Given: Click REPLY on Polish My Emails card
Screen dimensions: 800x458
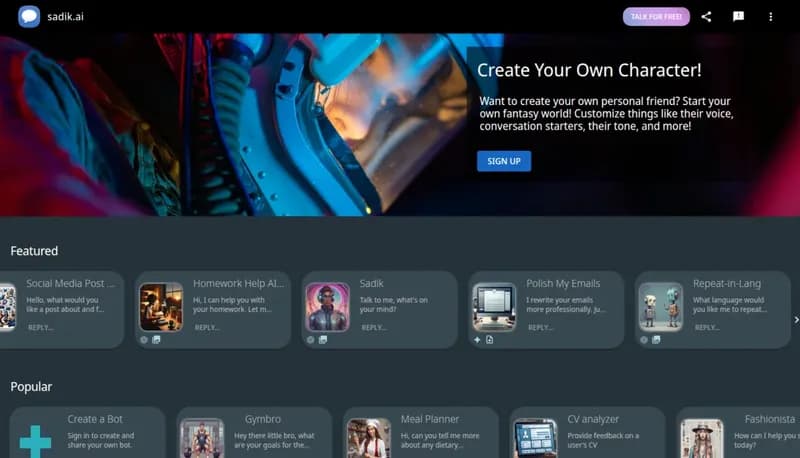Looking at the screenshot, I should pyautogui.click(x=540, y=327).
